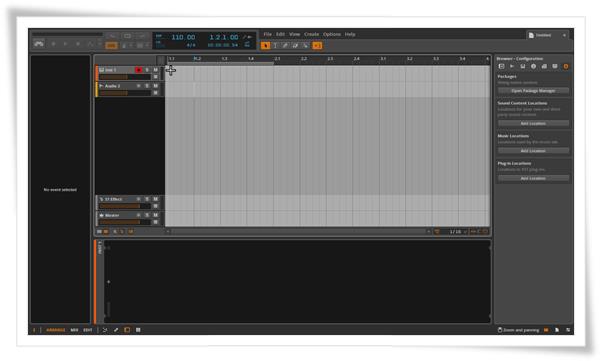Solo the Inst 1 track
Image resolution: width=600 pixels, height=361 pixels.
[147, 70]
